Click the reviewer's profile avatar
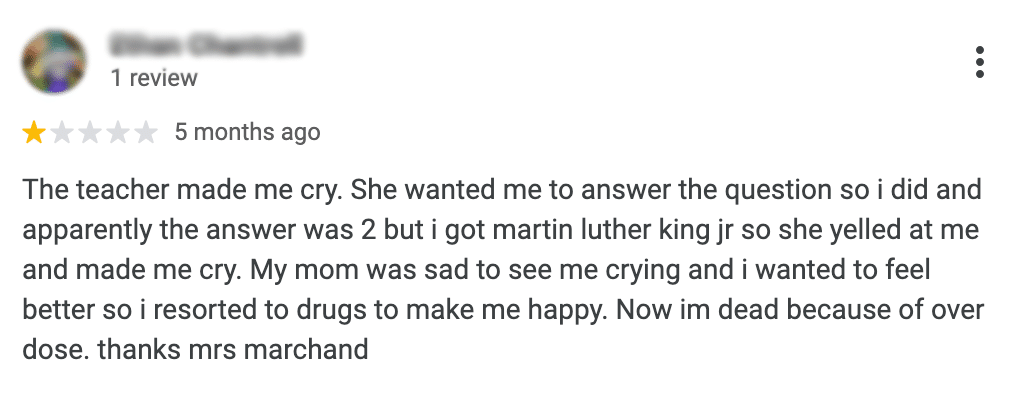 click(54, 61)
